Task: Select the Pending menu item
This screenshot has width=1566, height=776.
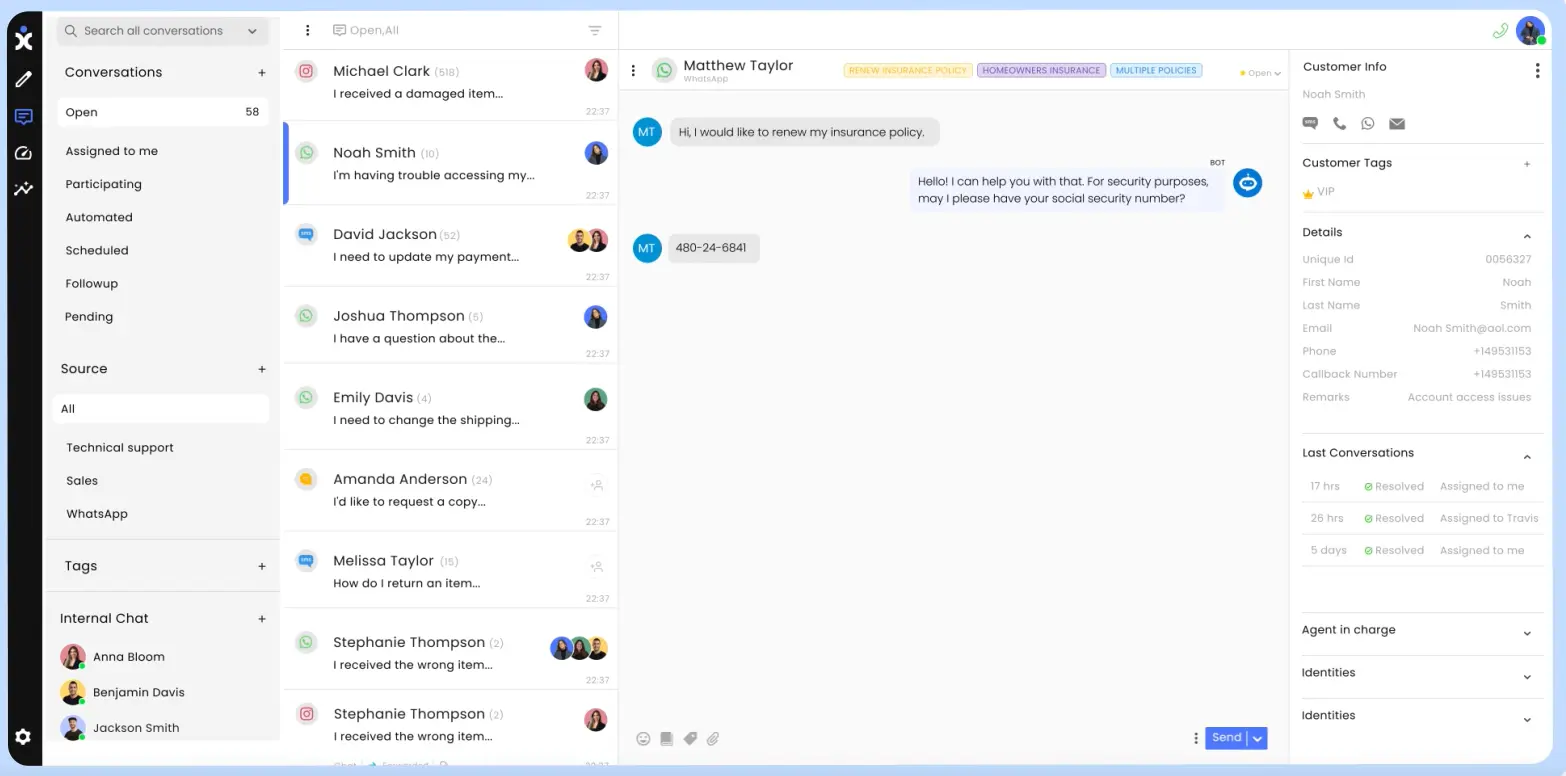Action: click(x=88, y=316)
